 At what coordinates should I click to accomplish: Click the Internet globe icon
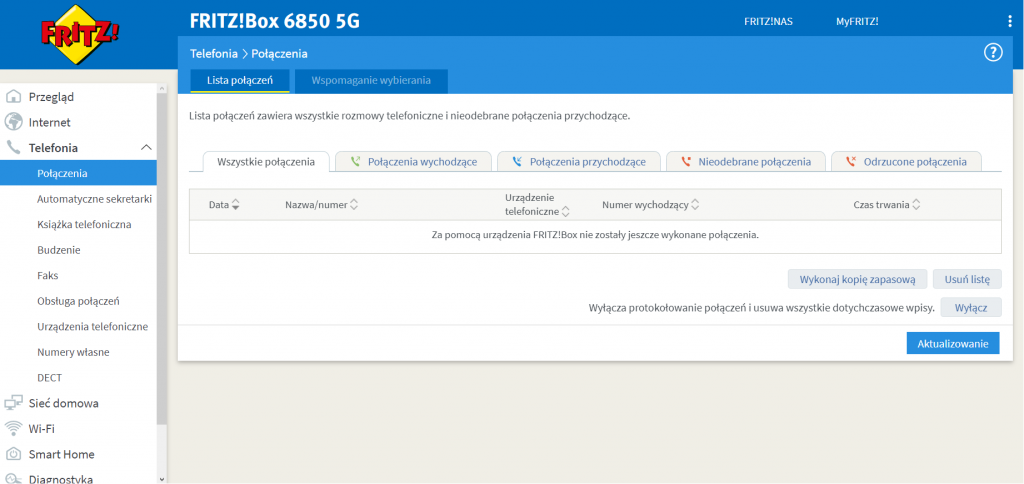[x=14, y=122]
